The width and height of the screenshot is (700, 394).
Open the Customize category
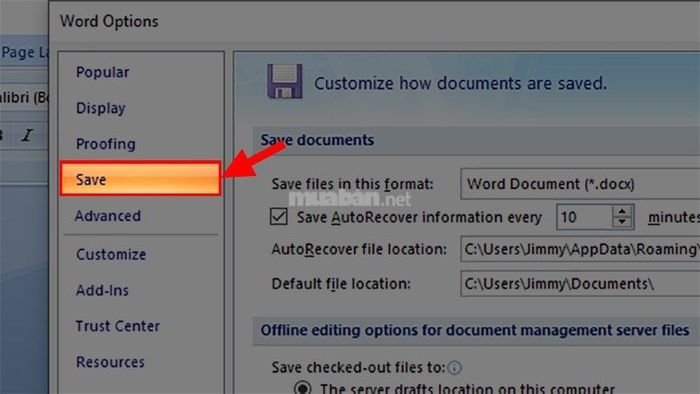tap(111, 254)
